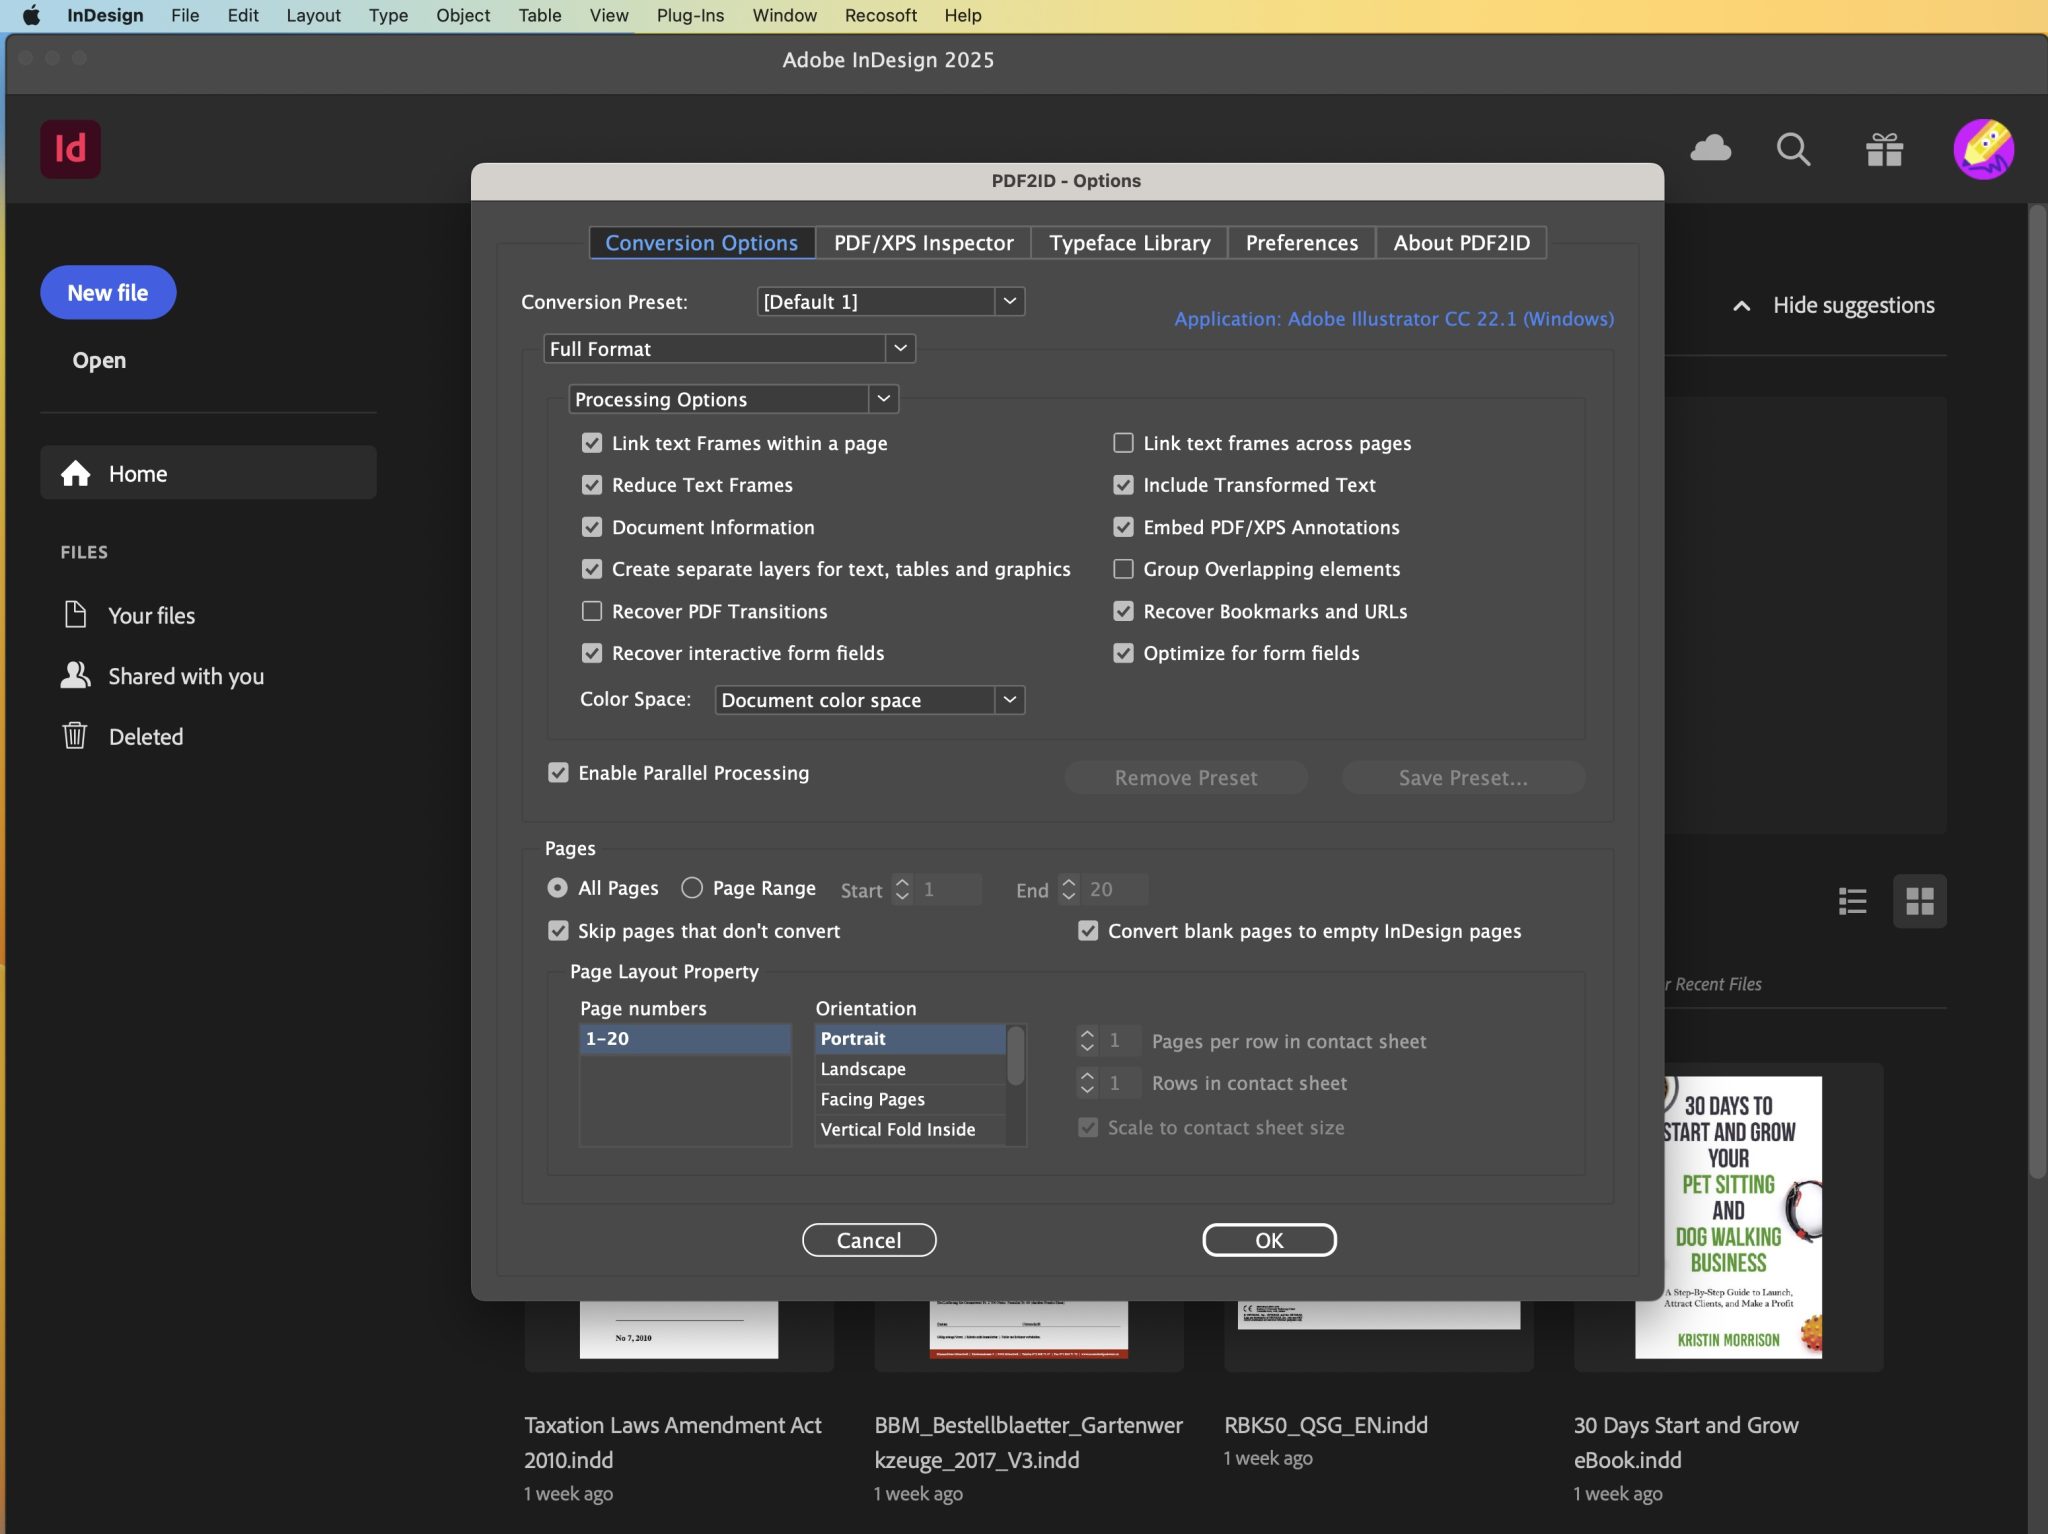2048x1534 pixels.
Task: Switch recent files to grid view
Action: [1919, 901]
